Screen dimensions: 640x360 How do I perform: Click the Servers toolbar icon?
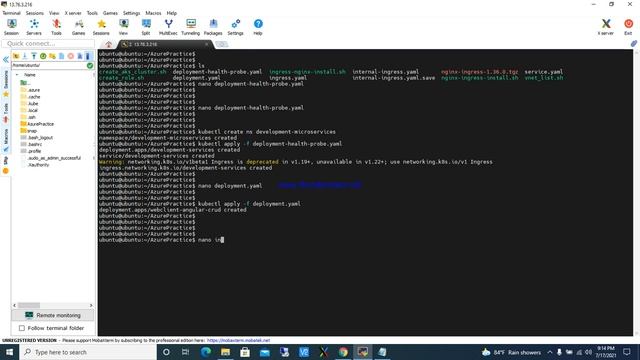coord(34,27)
